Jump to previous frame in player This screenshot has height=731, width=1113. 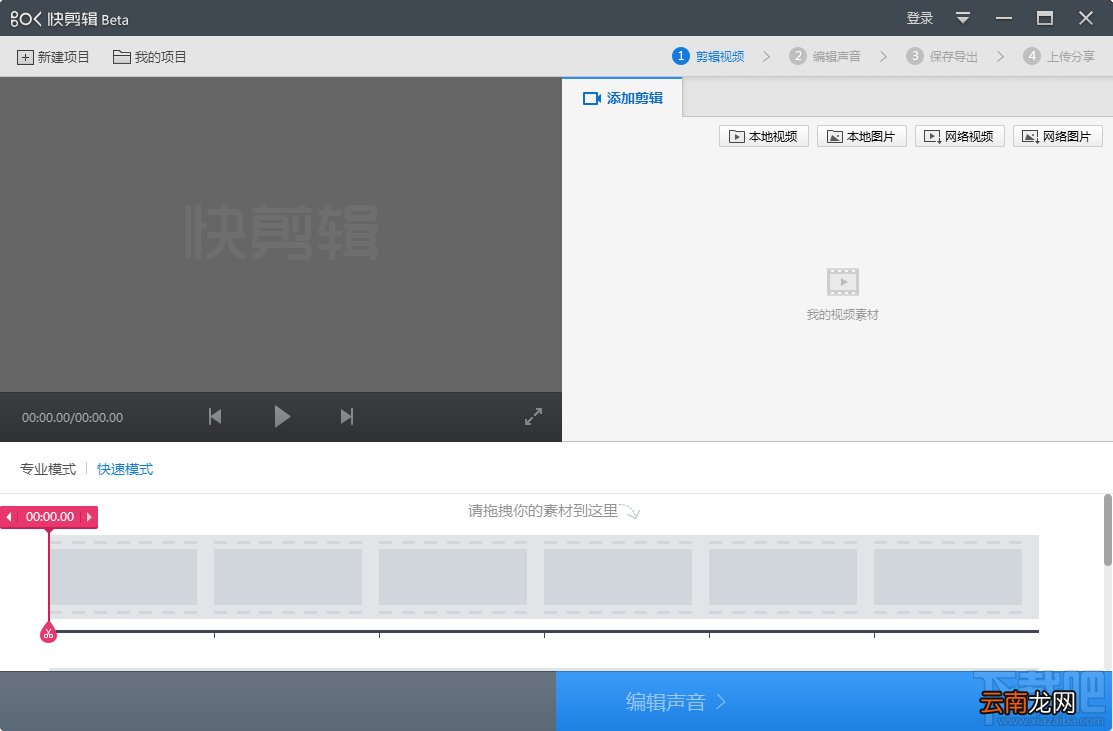click(x=215, y=417)
